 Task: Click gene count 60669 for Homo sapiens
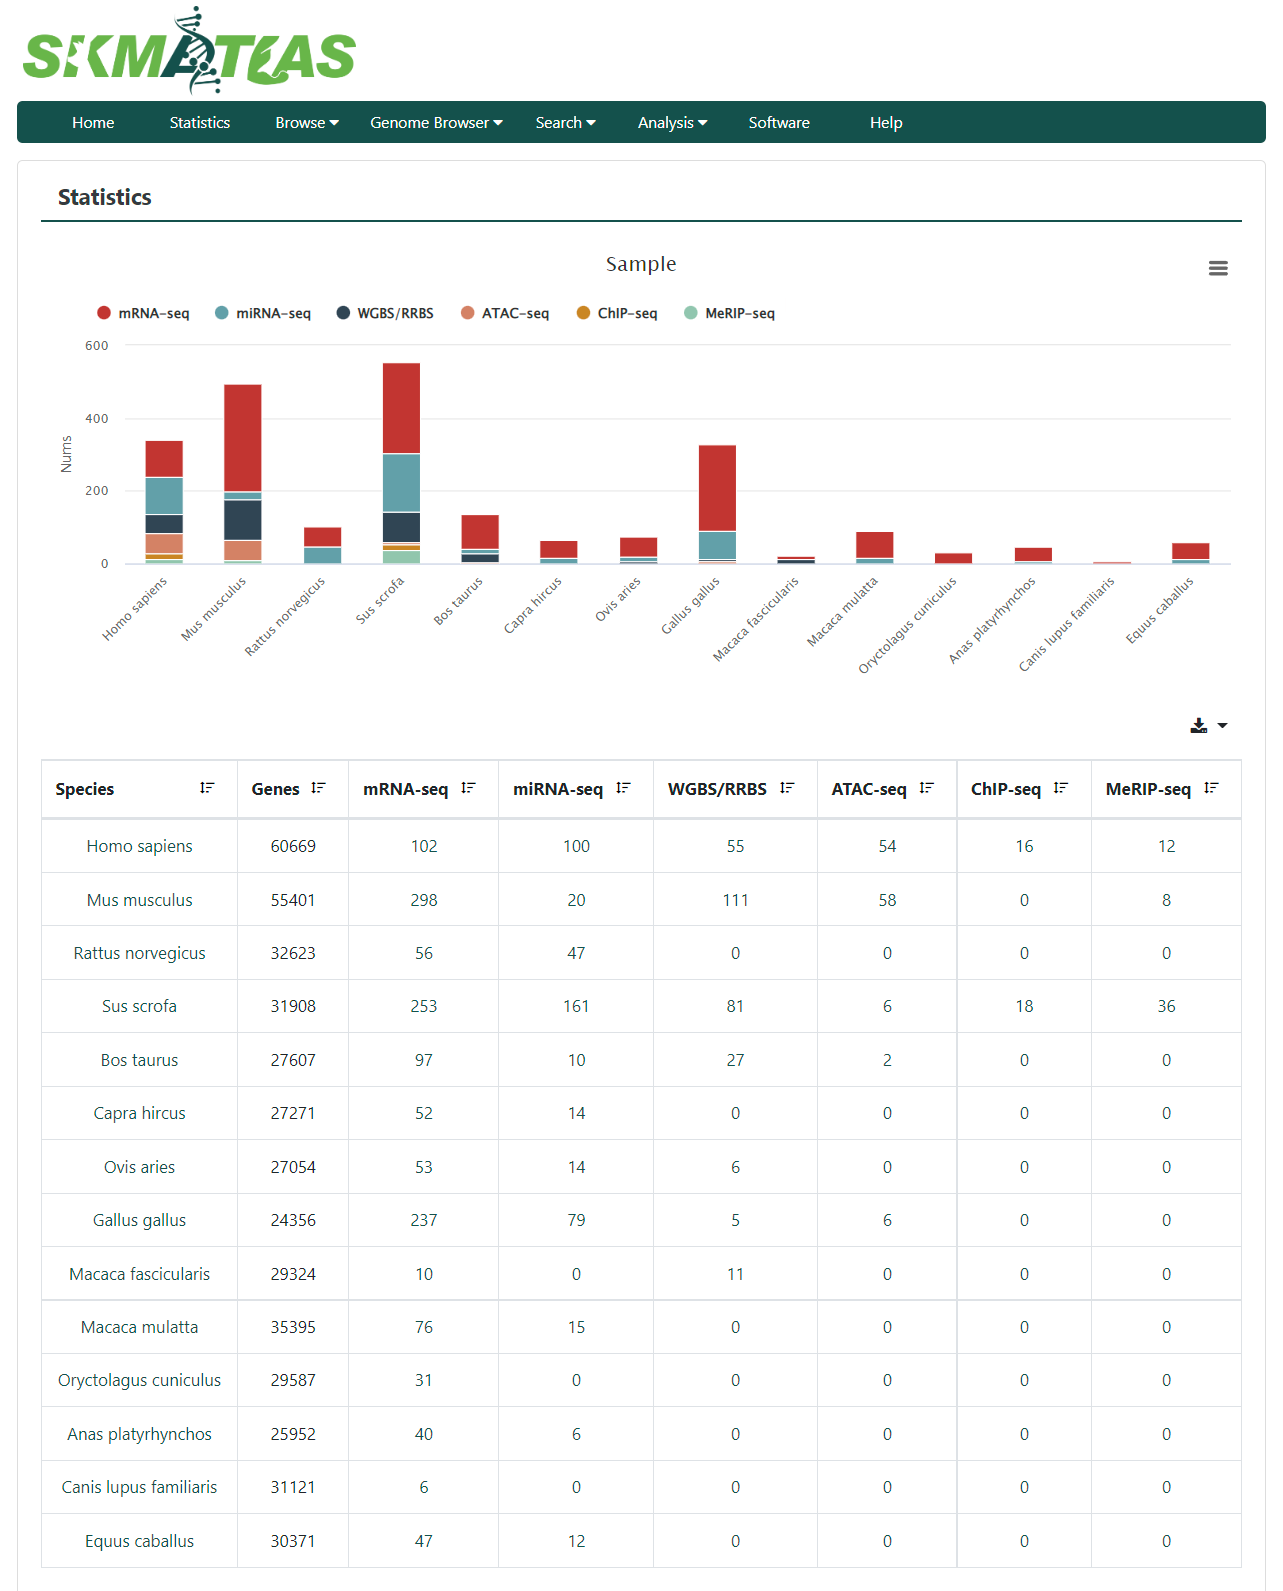(293, 846)
